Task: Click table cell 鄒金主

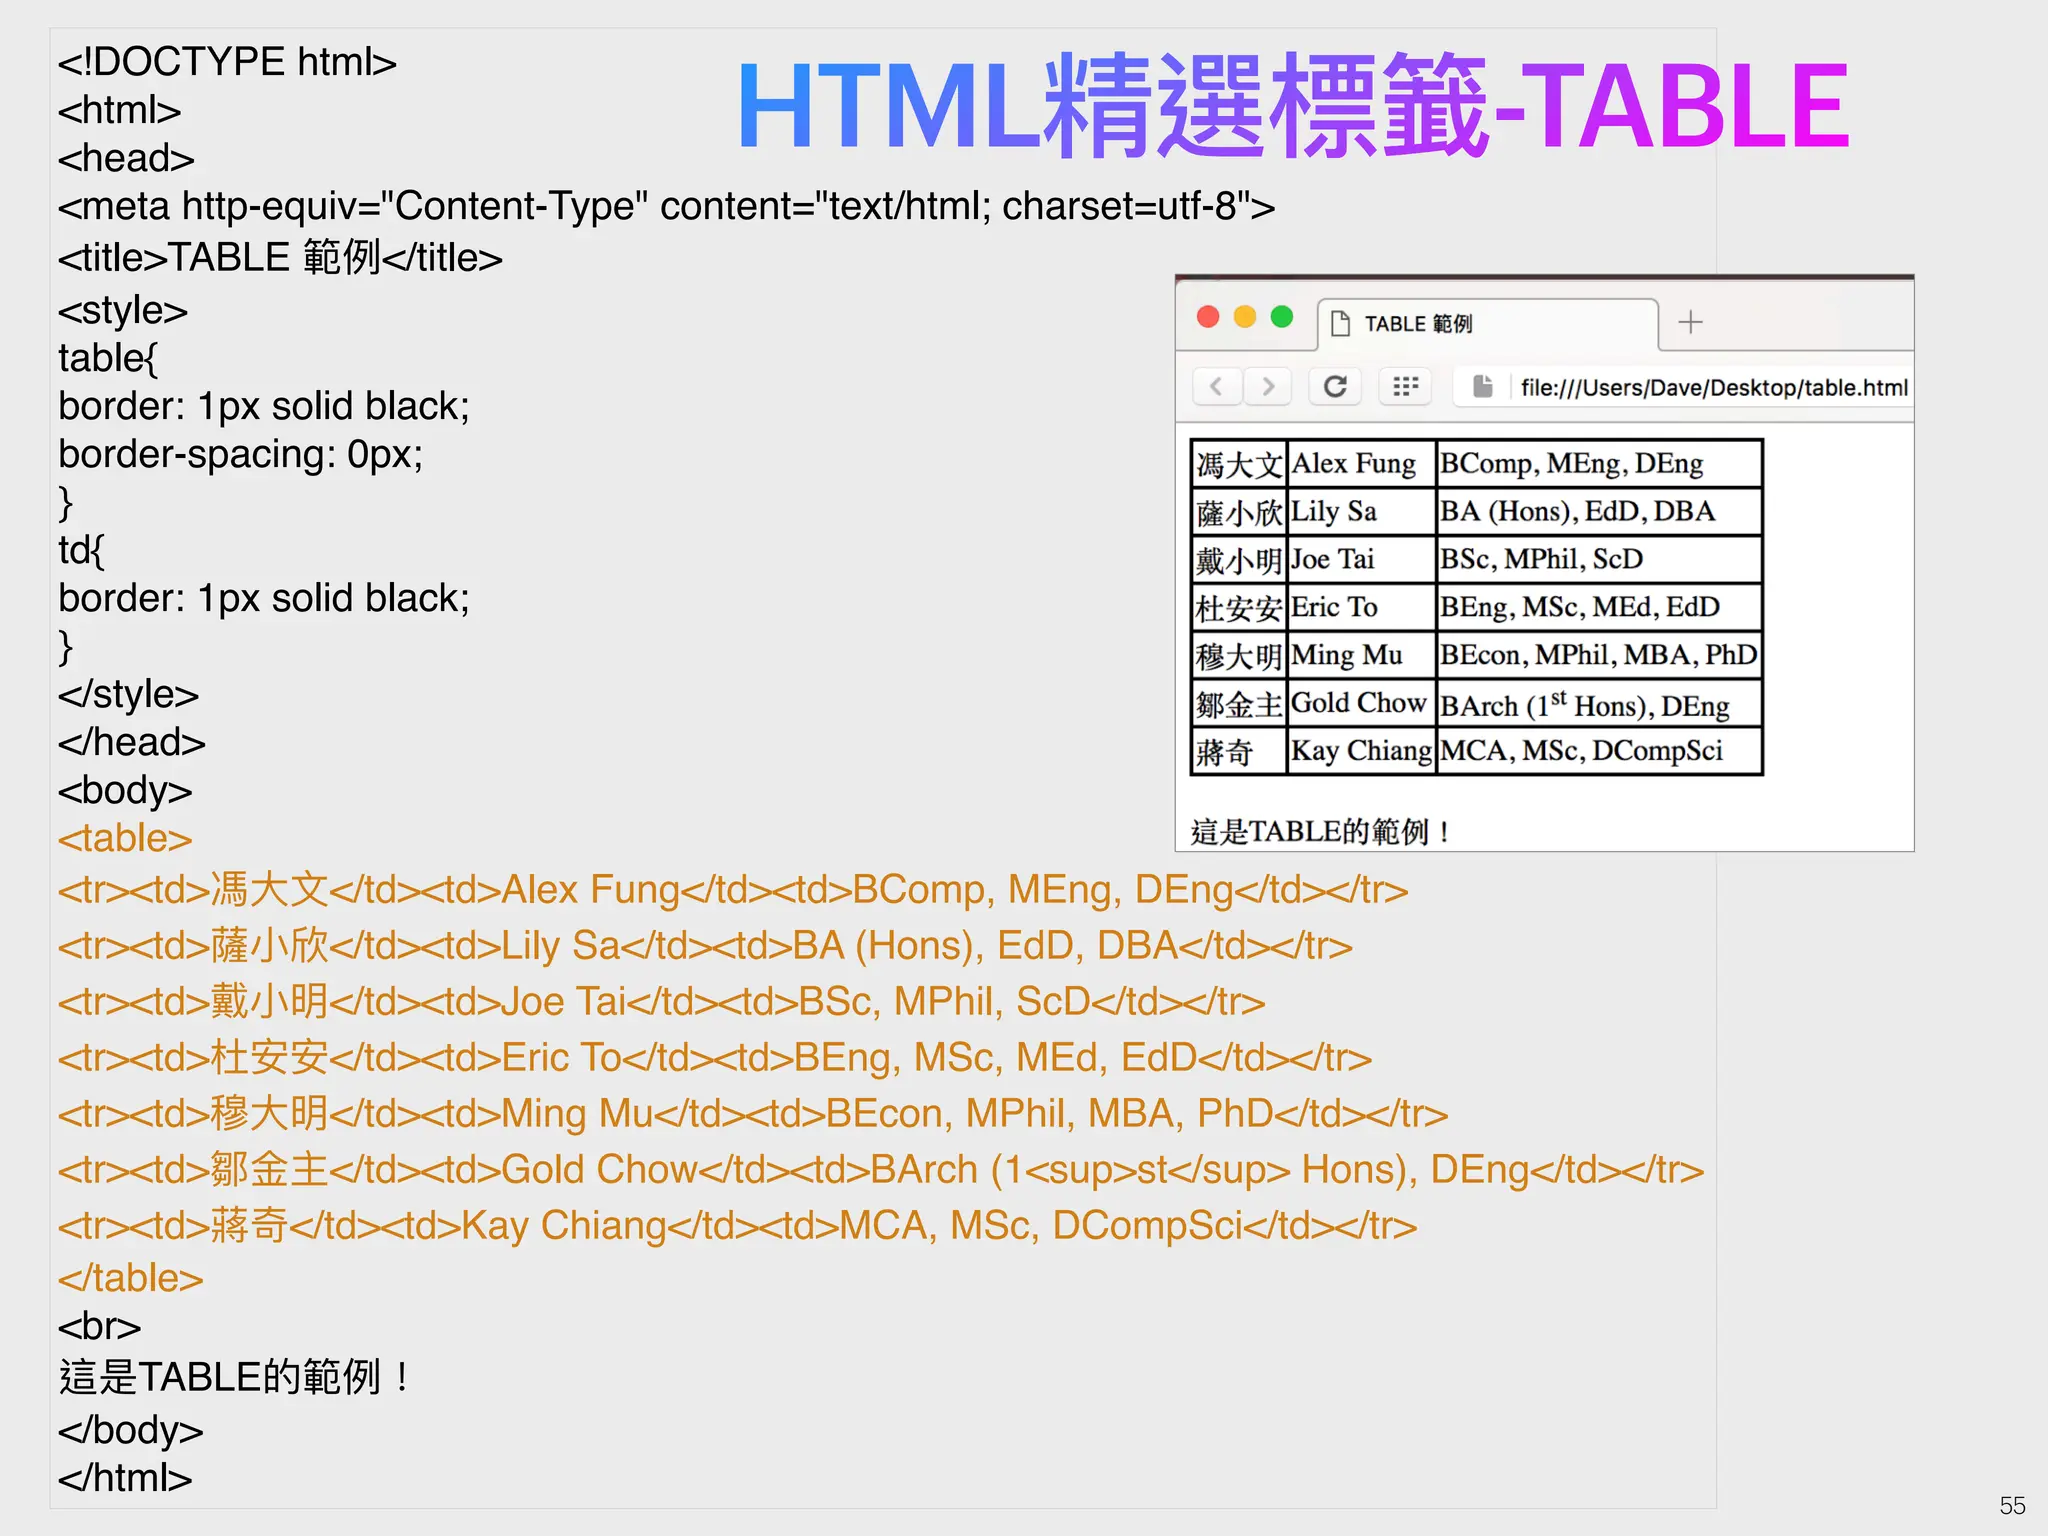Action: click(x=1239, y=704)
